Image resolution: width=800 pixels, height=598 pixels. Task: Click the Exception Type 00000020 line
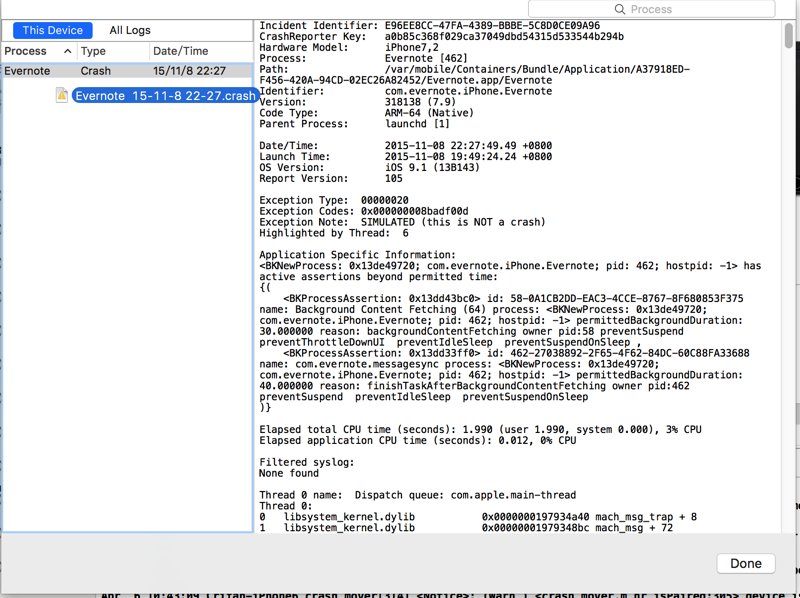pos(334,201)
